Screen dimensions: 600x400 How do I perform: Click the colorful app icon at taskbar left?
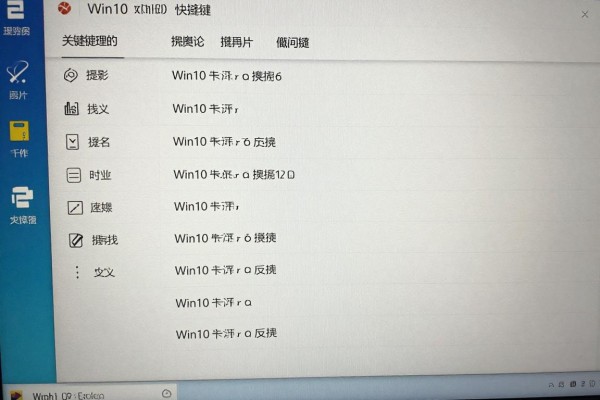tap(16, 395)
